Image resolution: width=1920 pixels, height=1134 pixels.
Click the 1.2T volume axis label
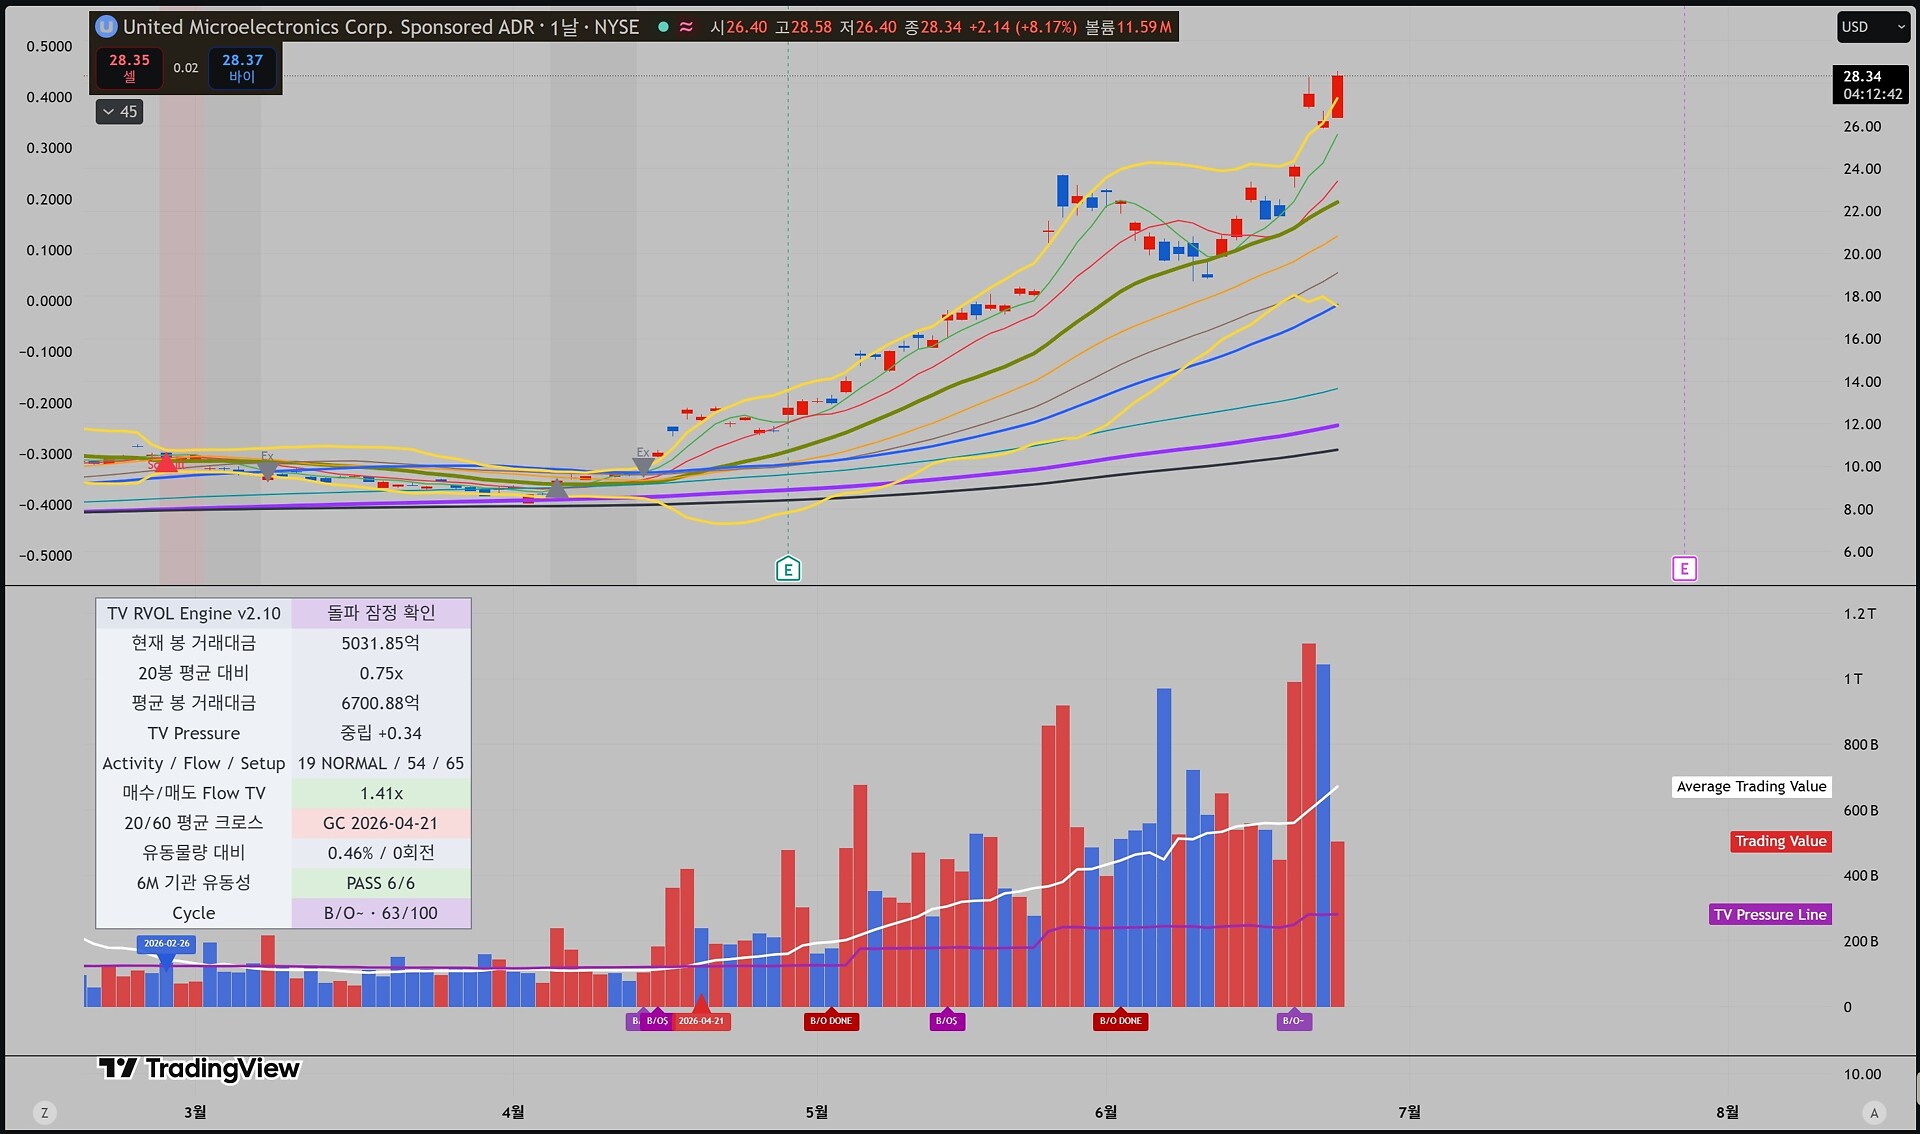(1860, 614)
